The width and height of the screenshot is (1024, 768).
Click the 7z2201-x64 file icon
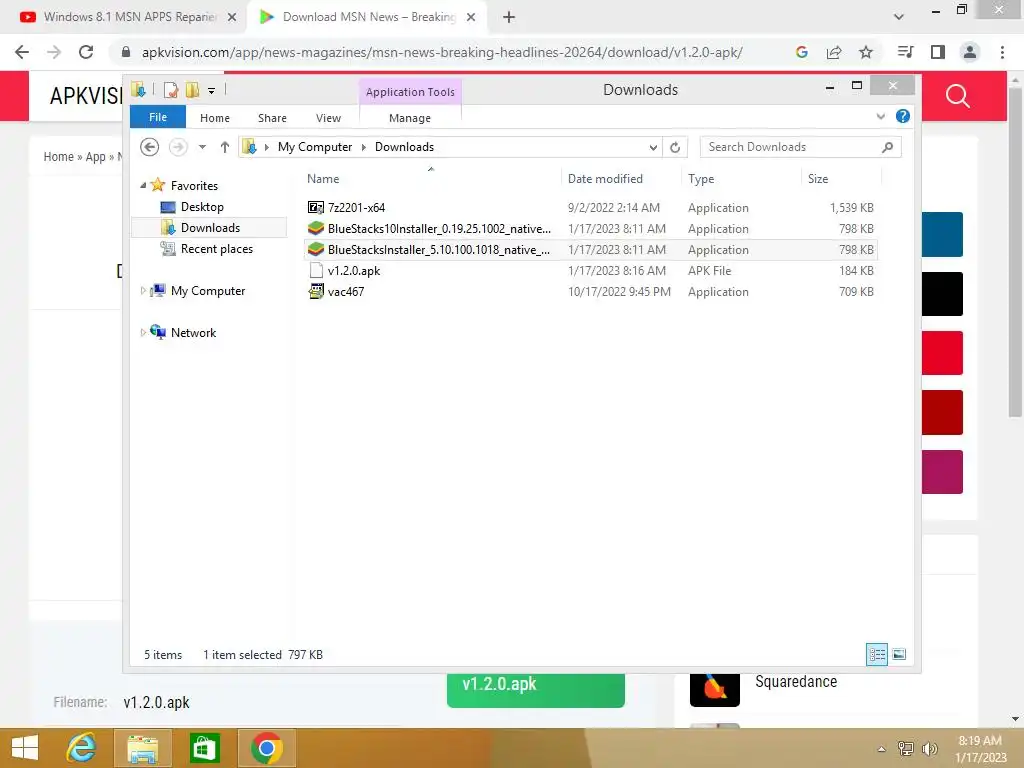click(315, 208)
